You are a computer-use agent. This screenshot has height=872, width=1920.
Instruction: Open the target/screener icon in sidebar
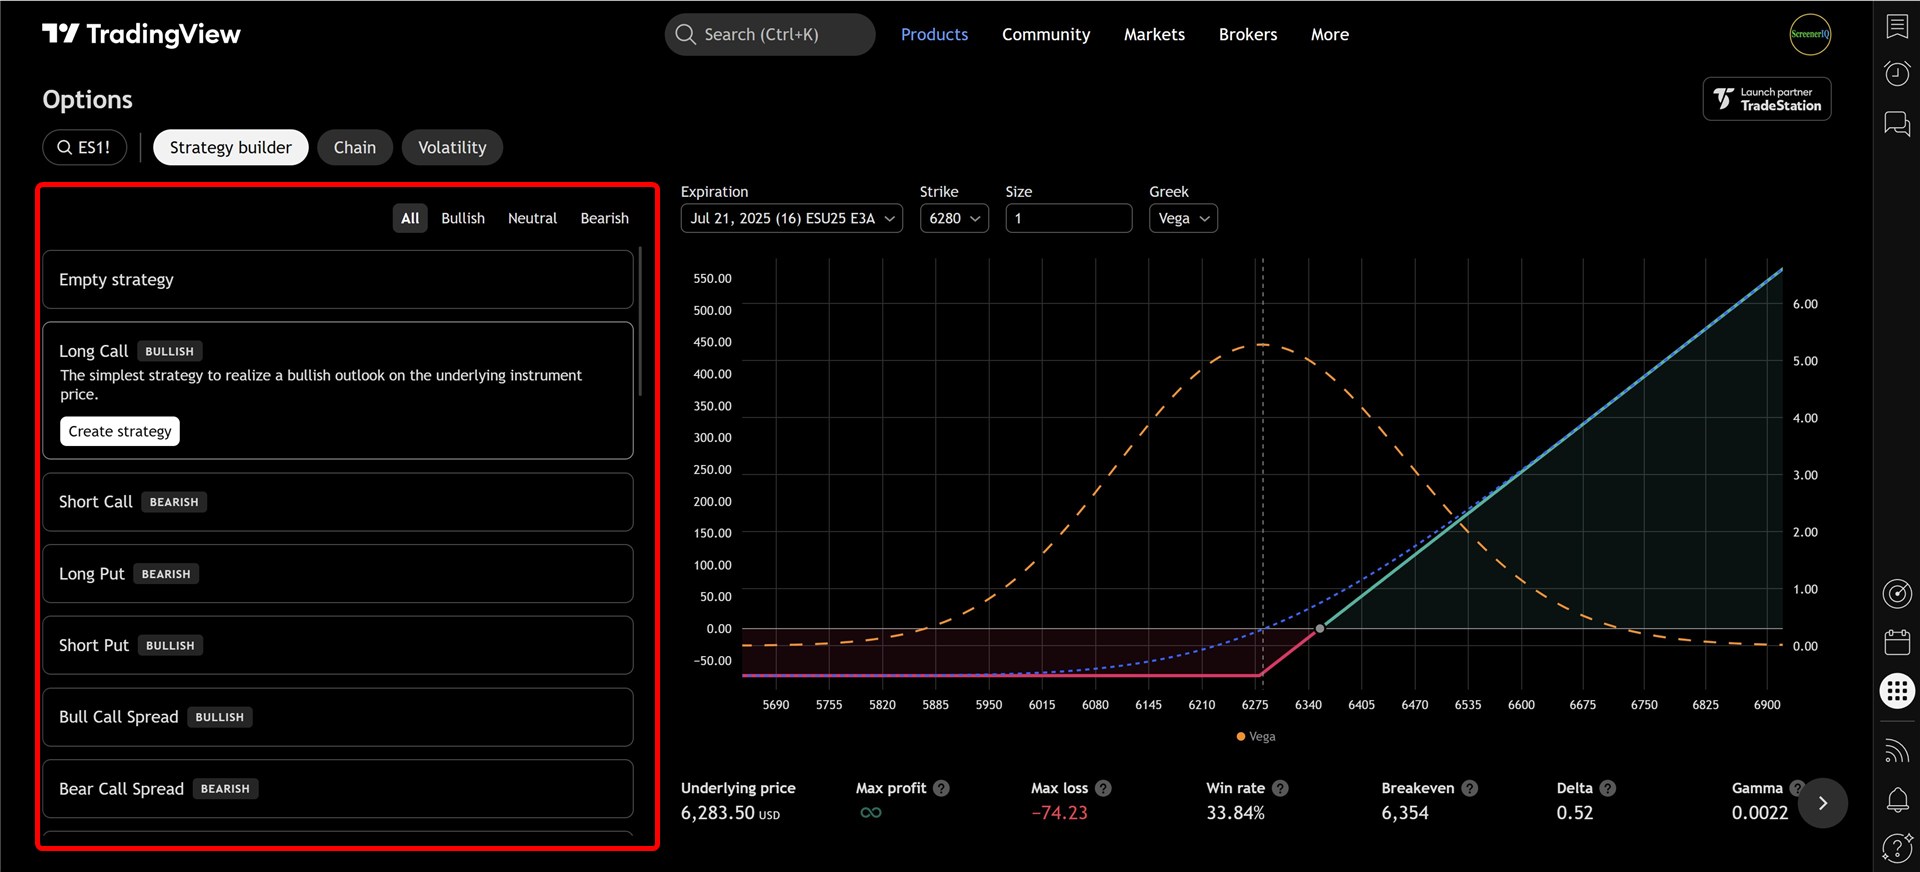1897,594
